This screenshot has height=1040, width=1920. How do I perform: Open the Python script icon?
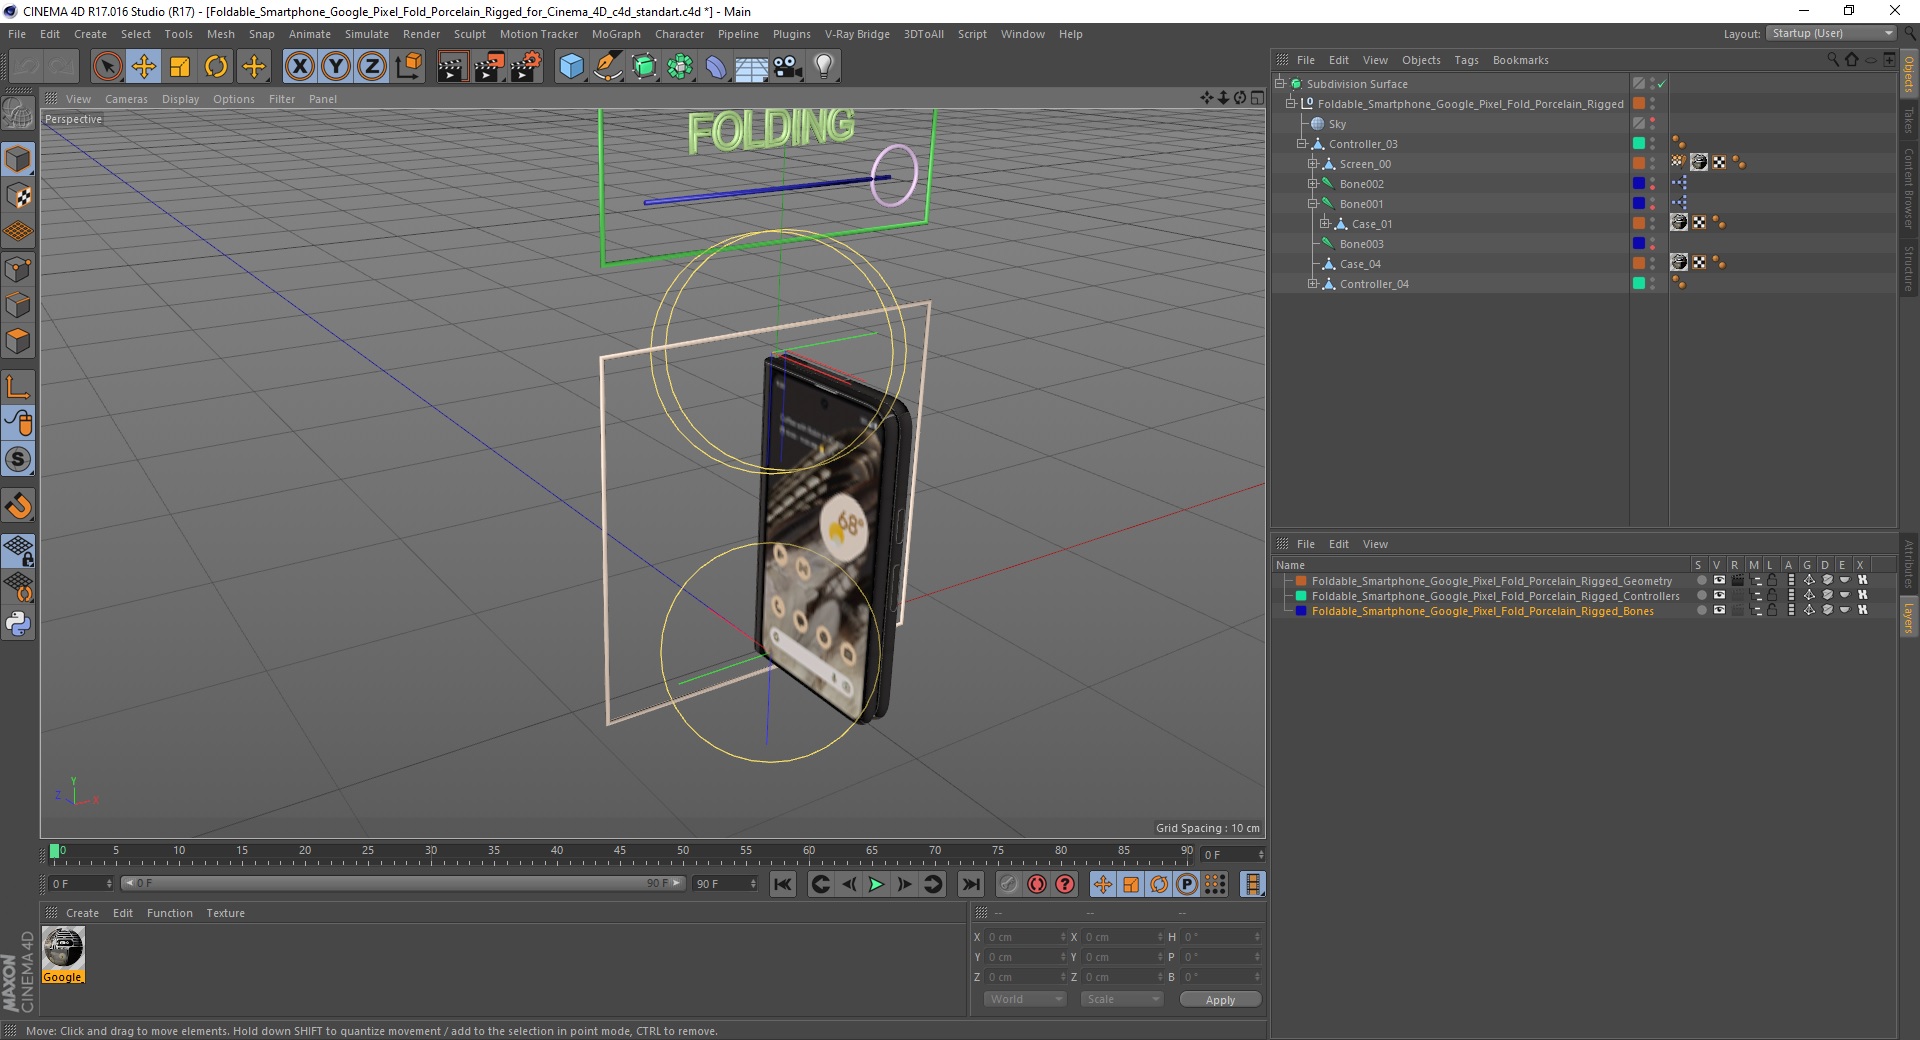point(18,624)
